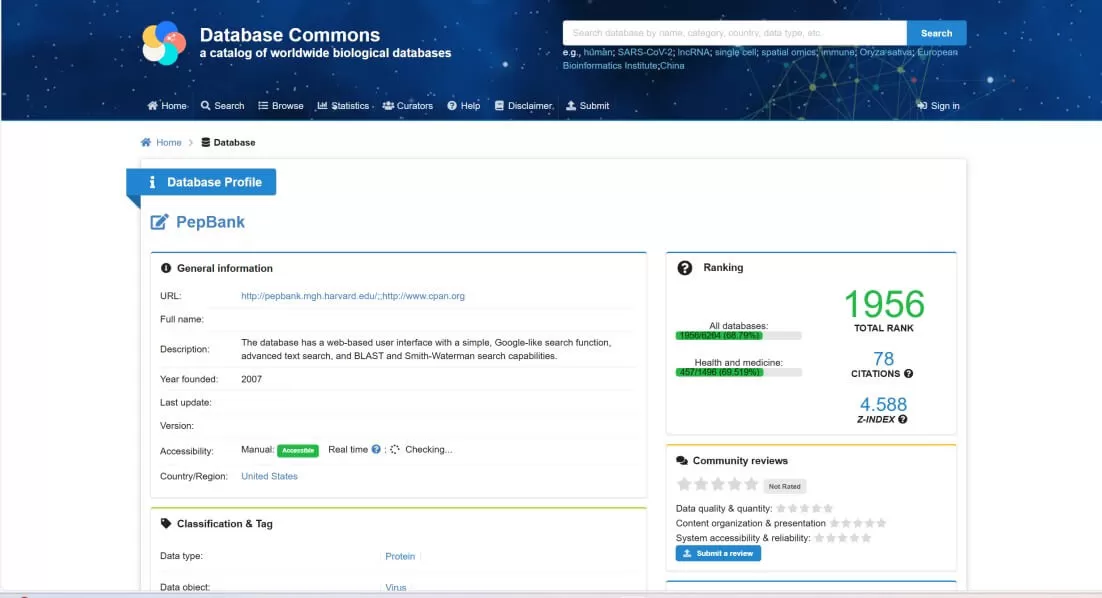The image size is (1102, 598).
Task: Click the PepBank title text
Action: (x=210, y=222)
